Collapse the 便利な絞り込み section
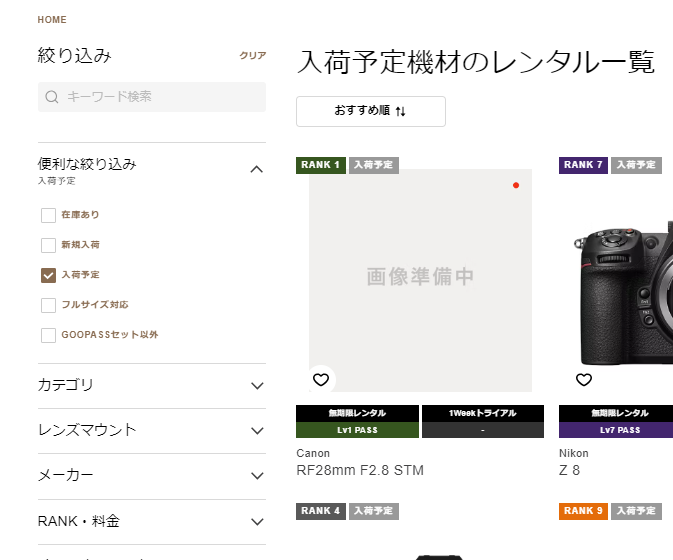673x560 pixels. point(257,170)
